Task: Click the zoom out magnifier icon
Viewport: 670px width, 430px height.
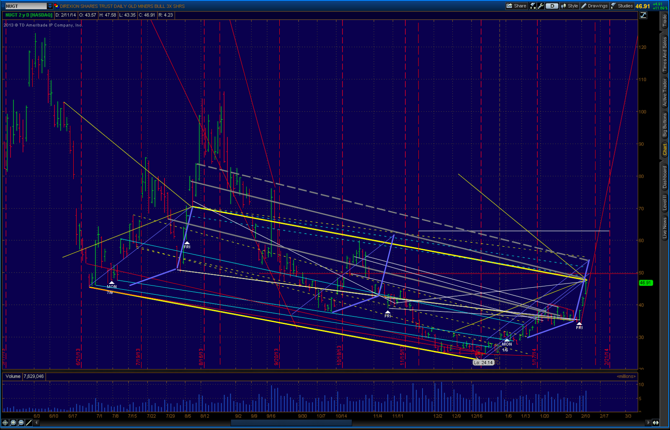Action: [x=21, y=422]
